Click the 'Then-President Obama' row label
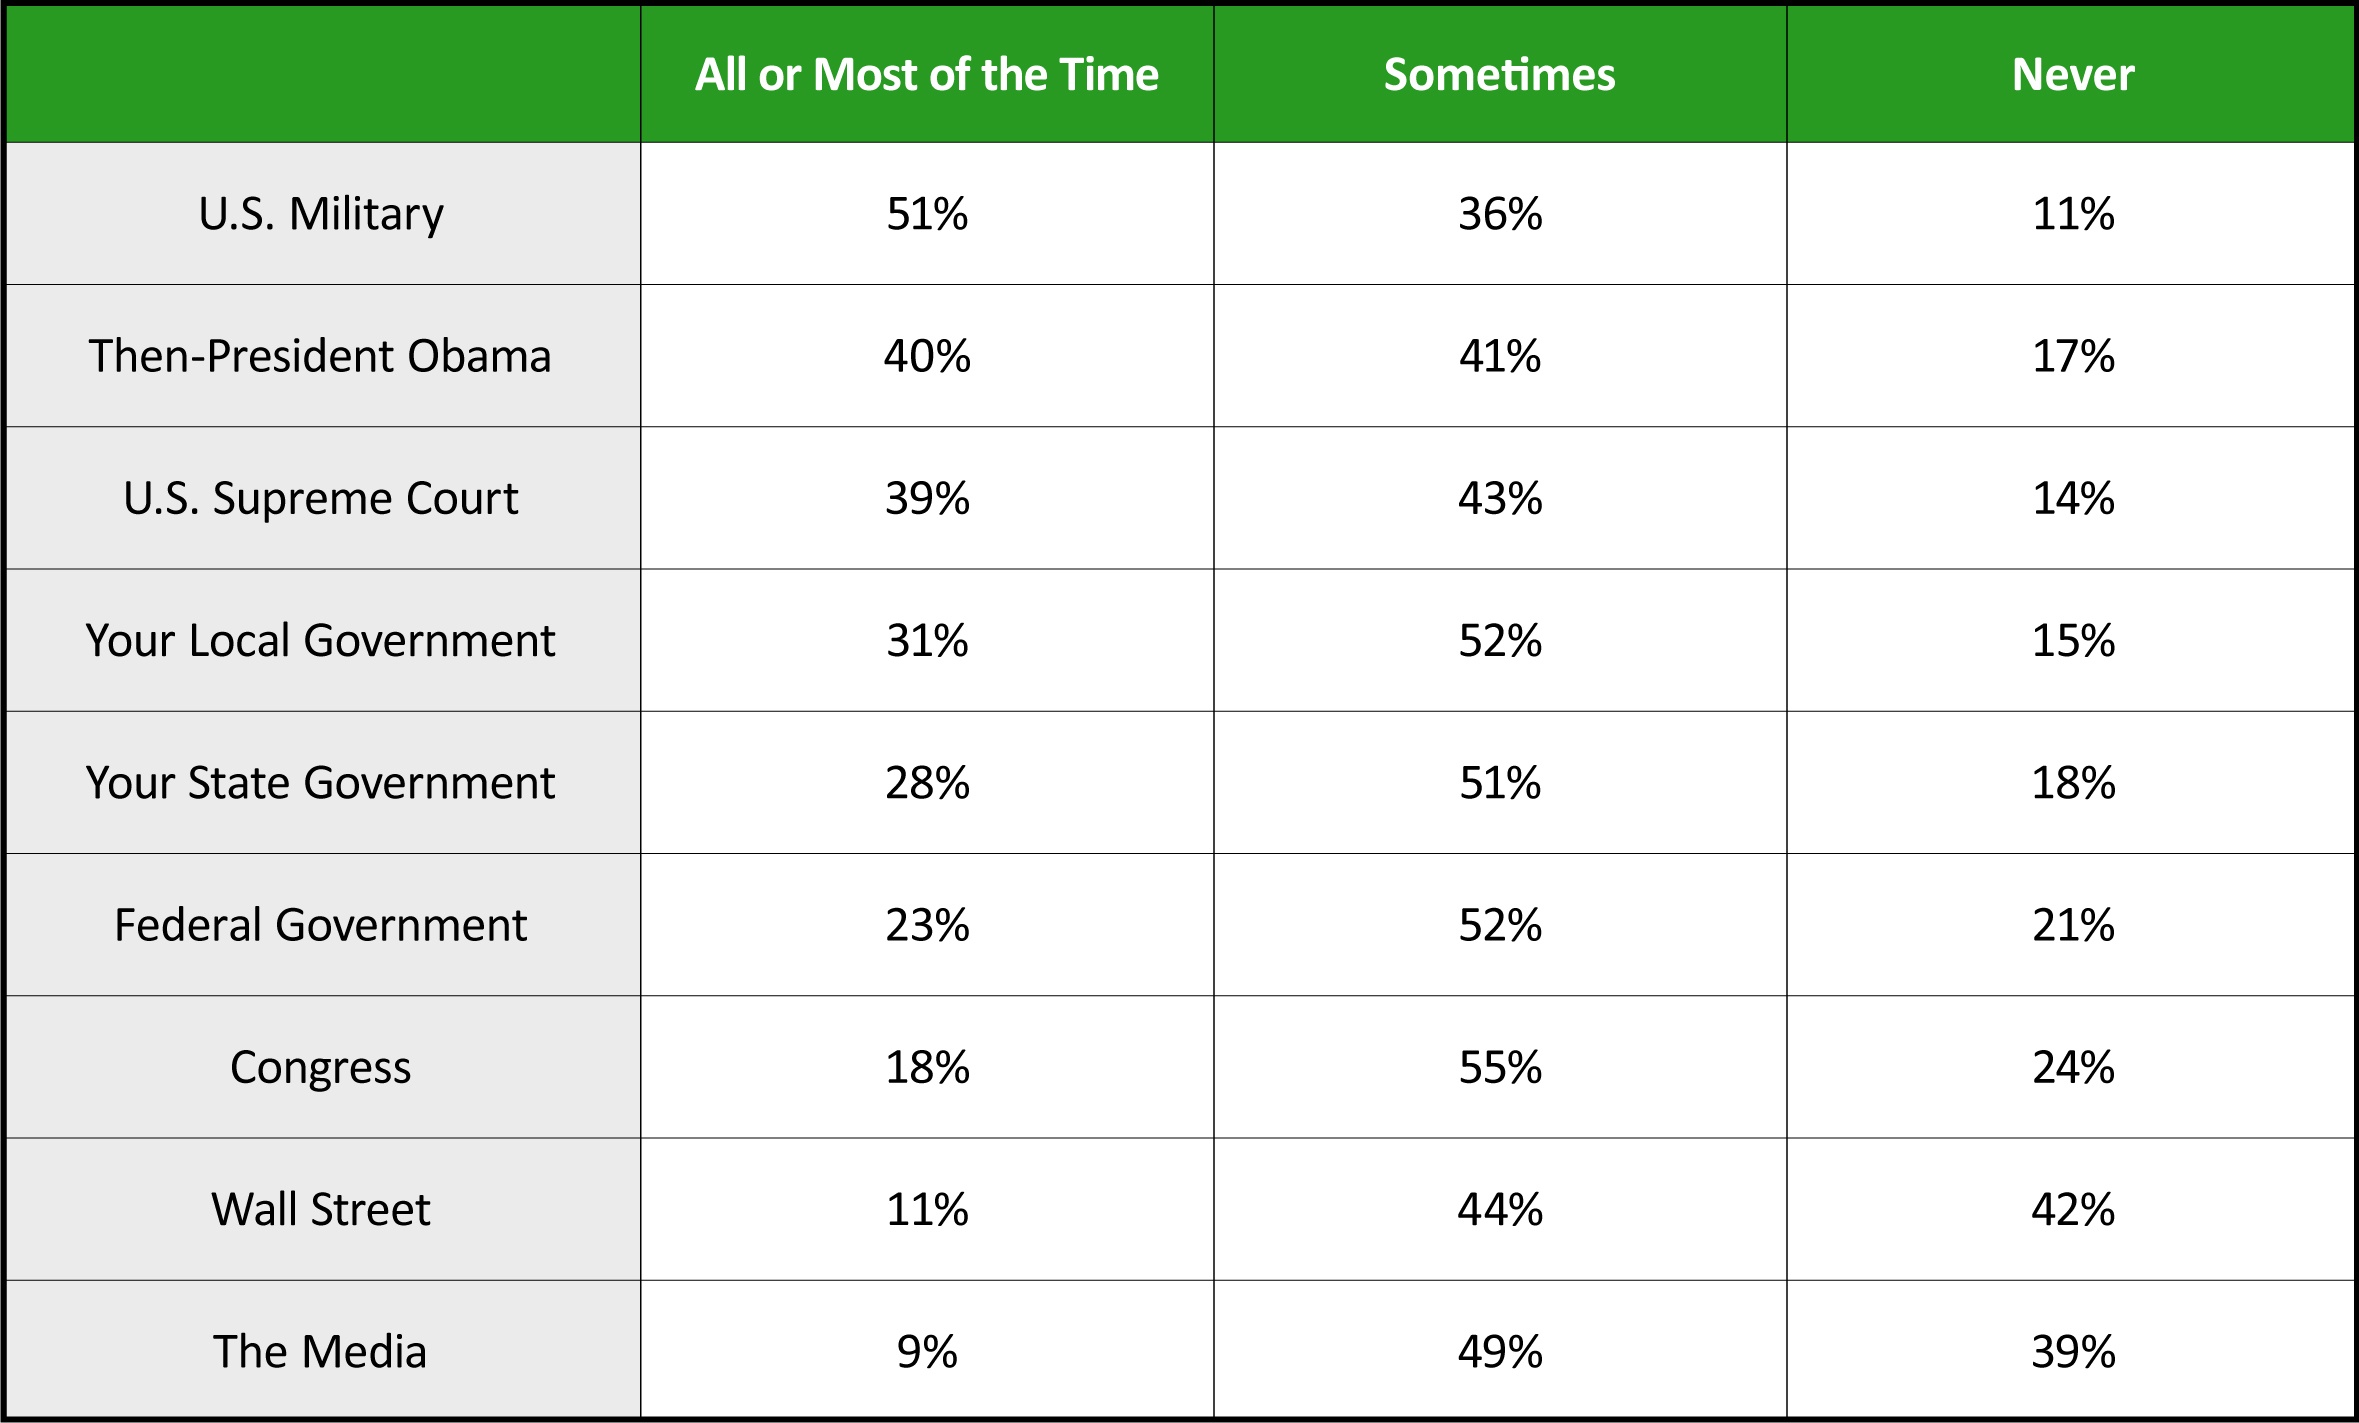2359x1423 pixels. (x=320, y=356)
